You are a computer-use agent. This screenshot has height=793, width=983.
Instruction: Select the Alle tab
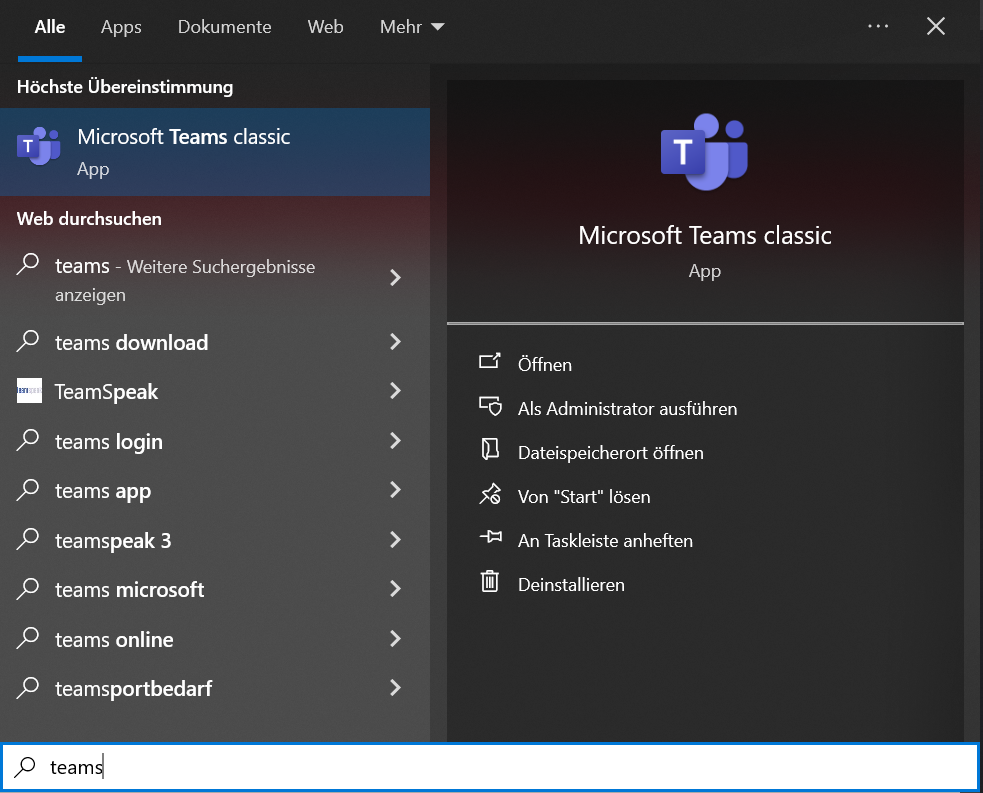(x=50, y=27)
